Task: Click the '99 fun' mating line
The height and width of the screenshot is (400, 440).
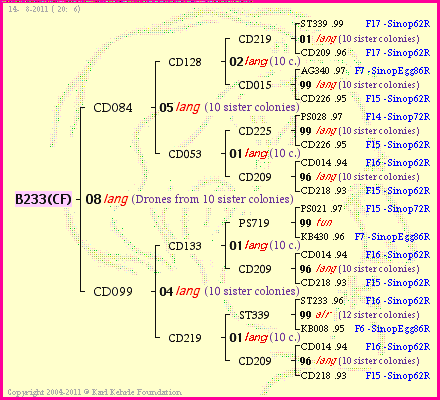Action: (316, 223)
